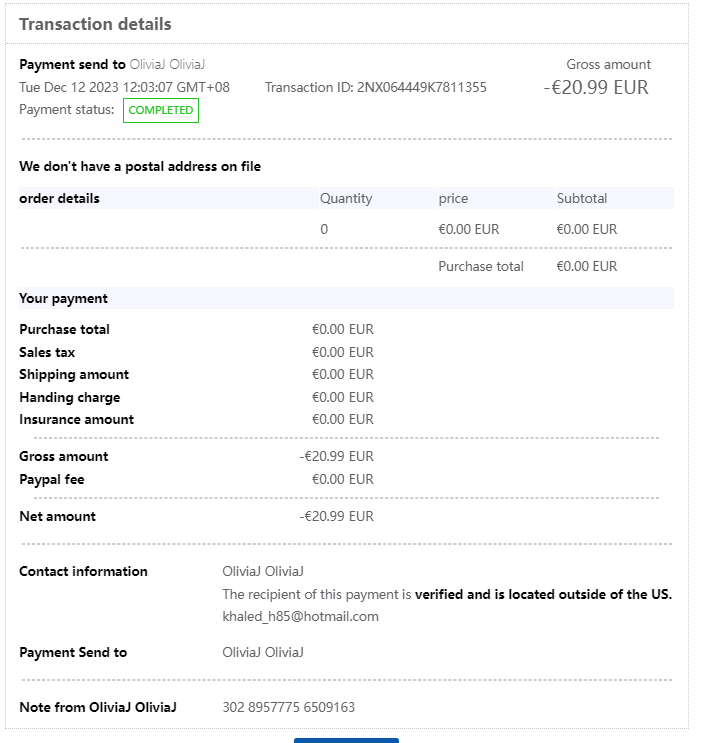Click the order details column header

point(59,198)
